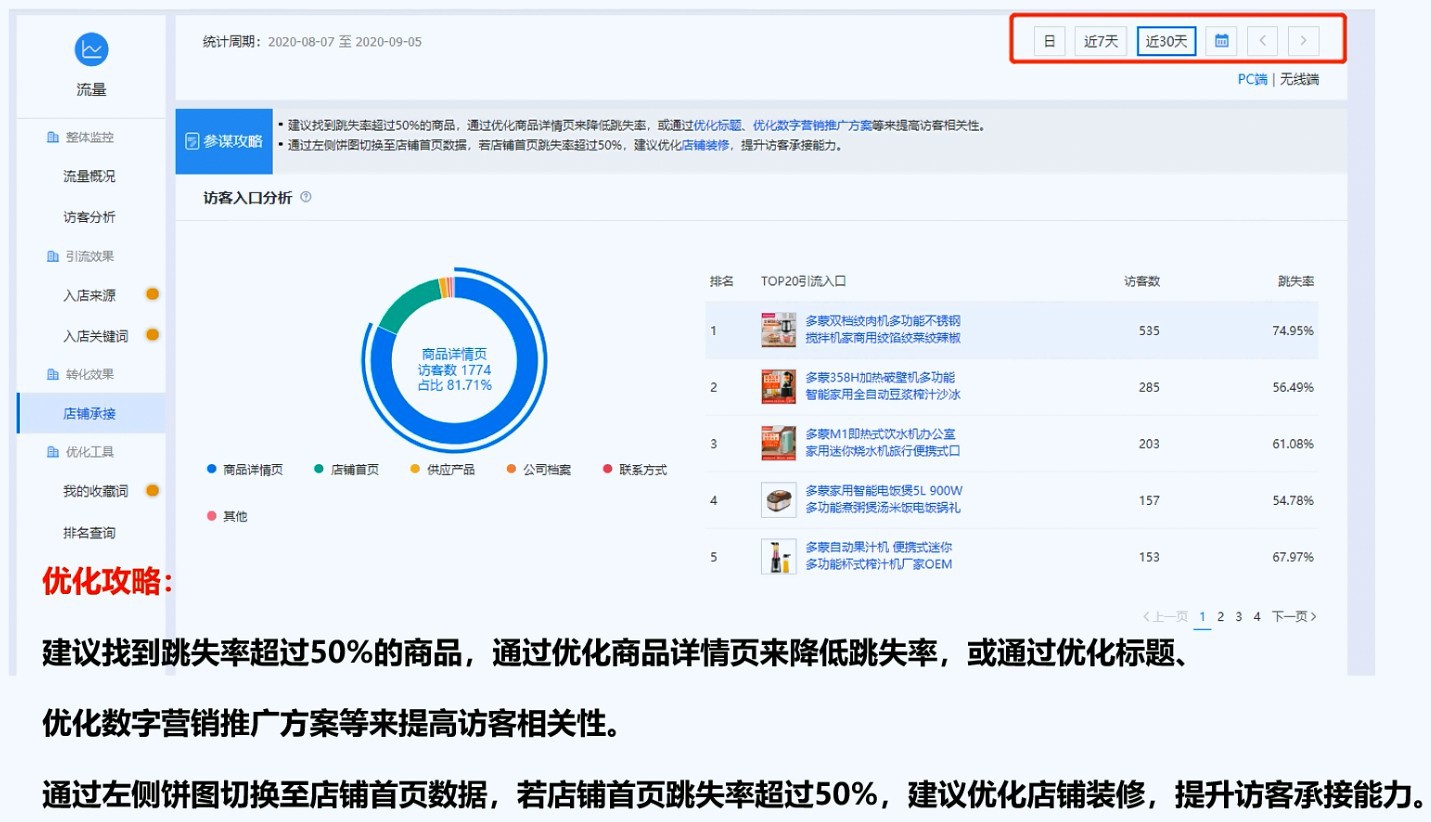Click the 转化效果 section icon
Image resolution: width=1431 pixels, height=822 pixels.
(x=53, y=374)
